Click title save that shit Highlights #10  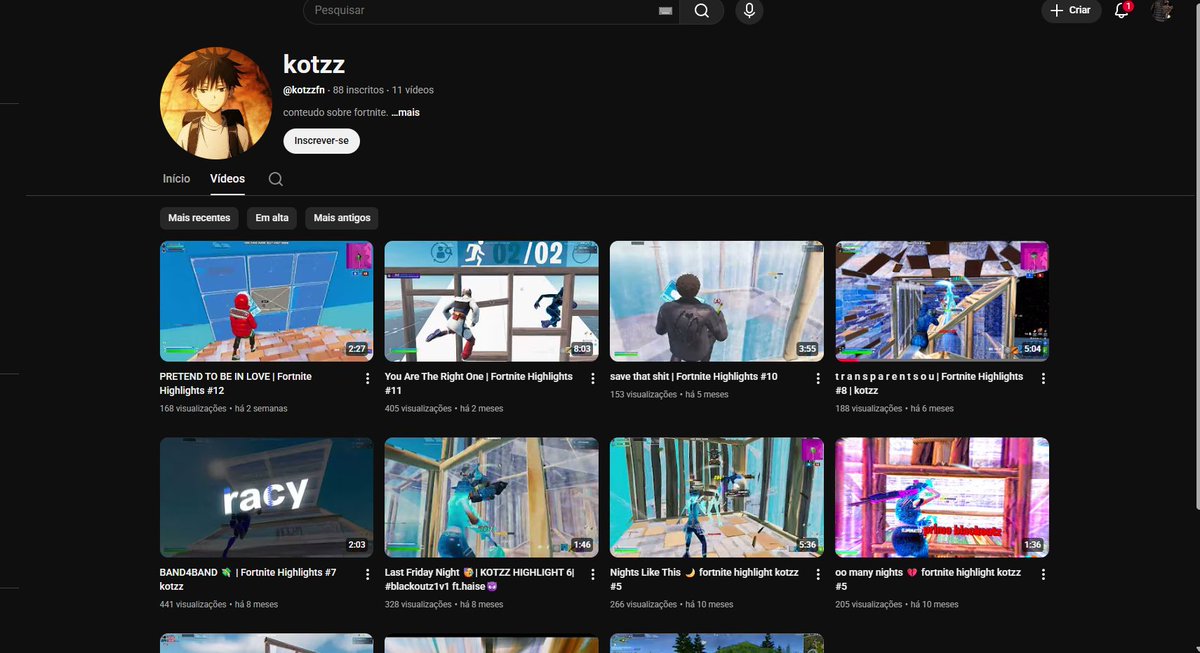694,377
